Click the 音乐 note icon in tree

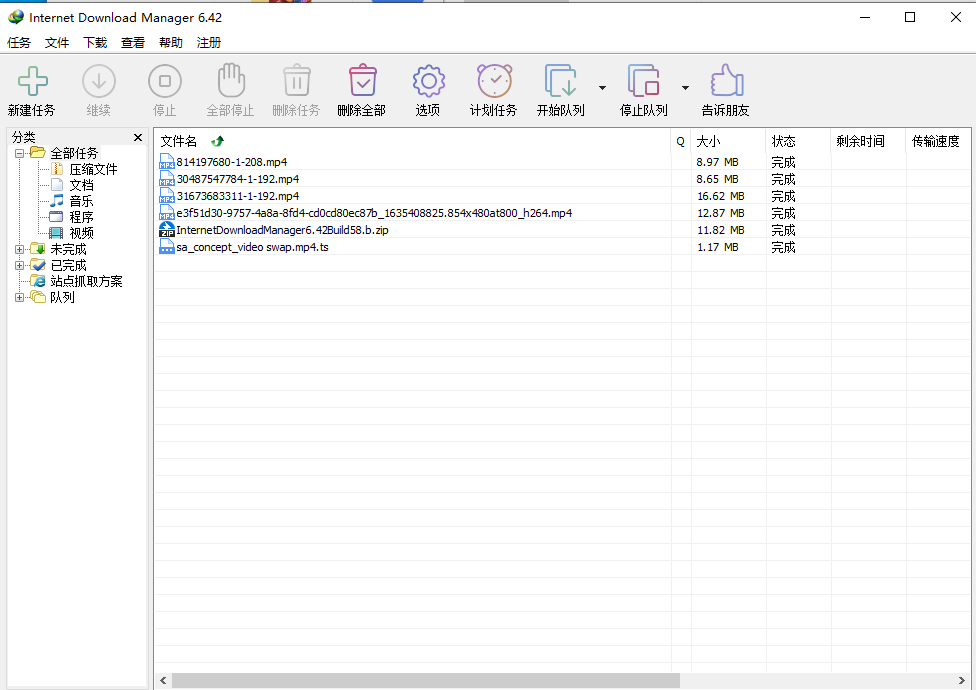click(x=57, y=200)
